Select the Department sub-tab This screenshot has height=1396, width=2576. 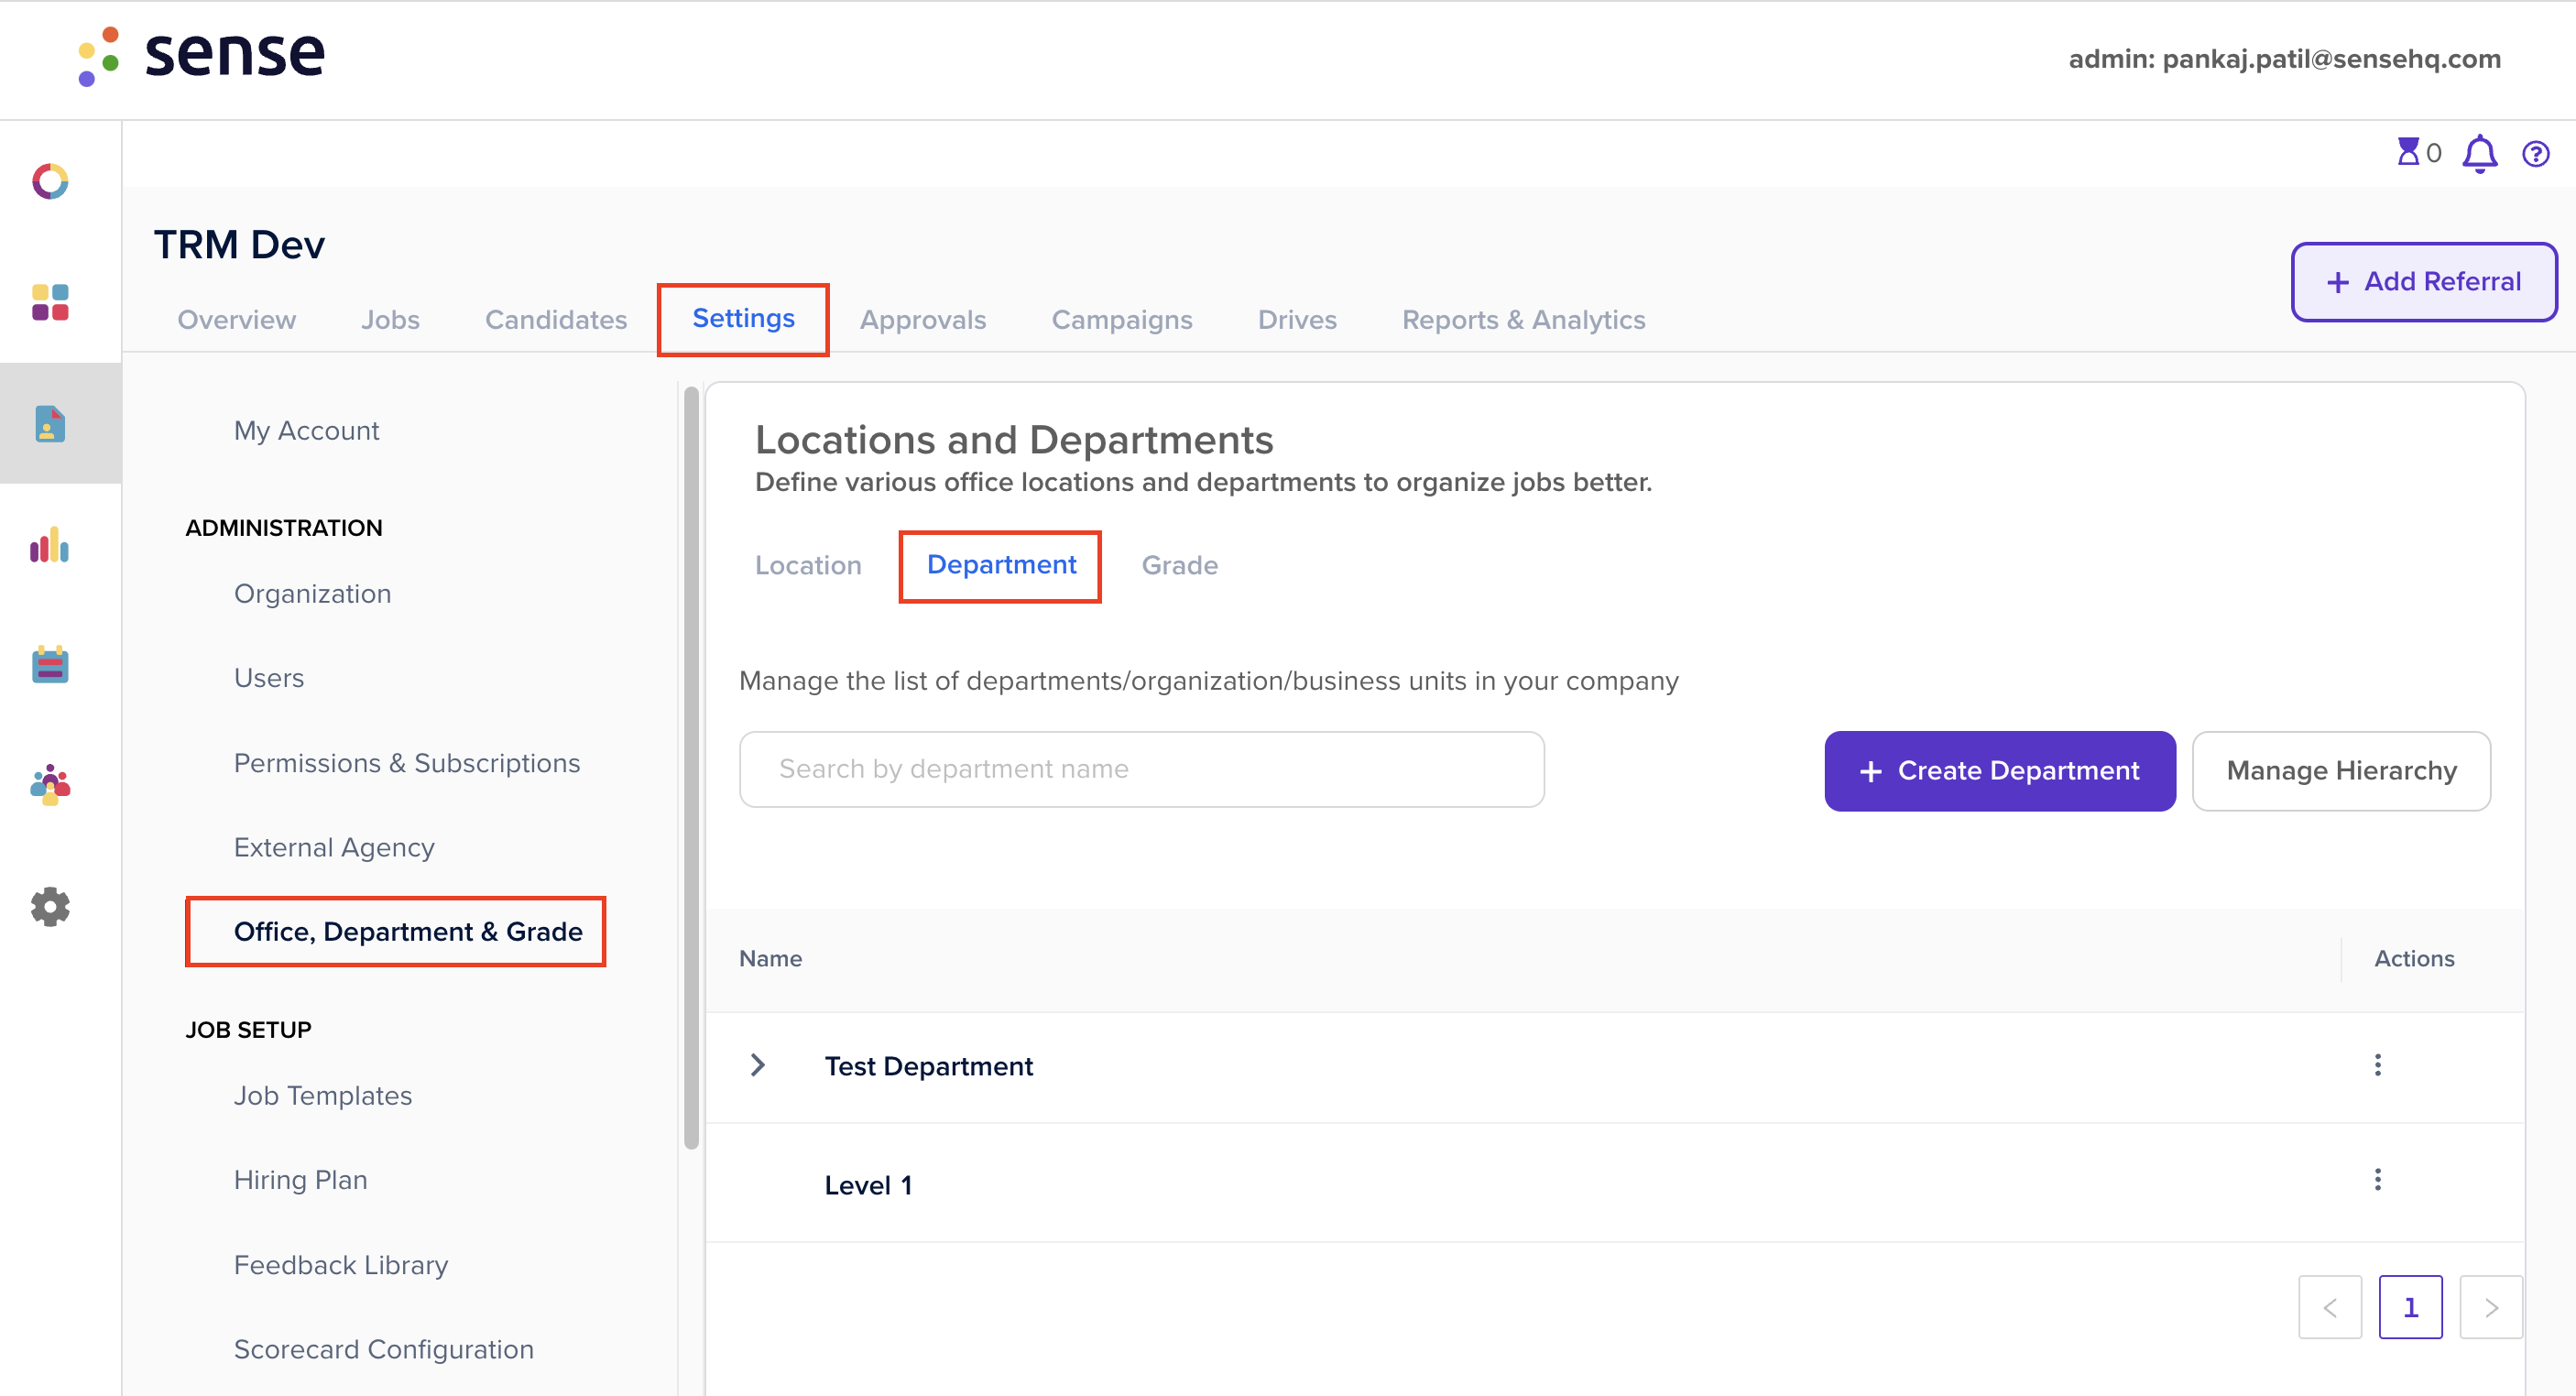point(1001,566)
